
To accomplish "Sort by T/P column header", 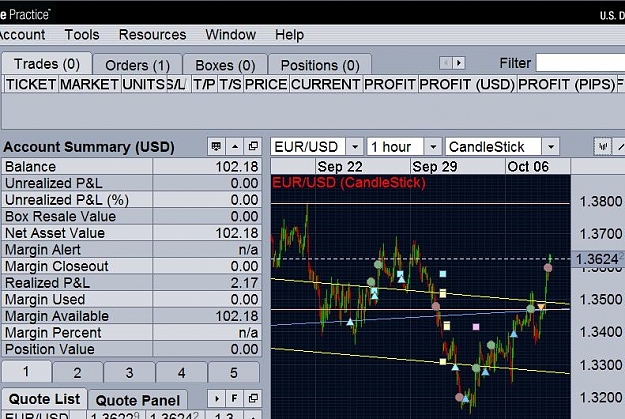I will point(204,84).
